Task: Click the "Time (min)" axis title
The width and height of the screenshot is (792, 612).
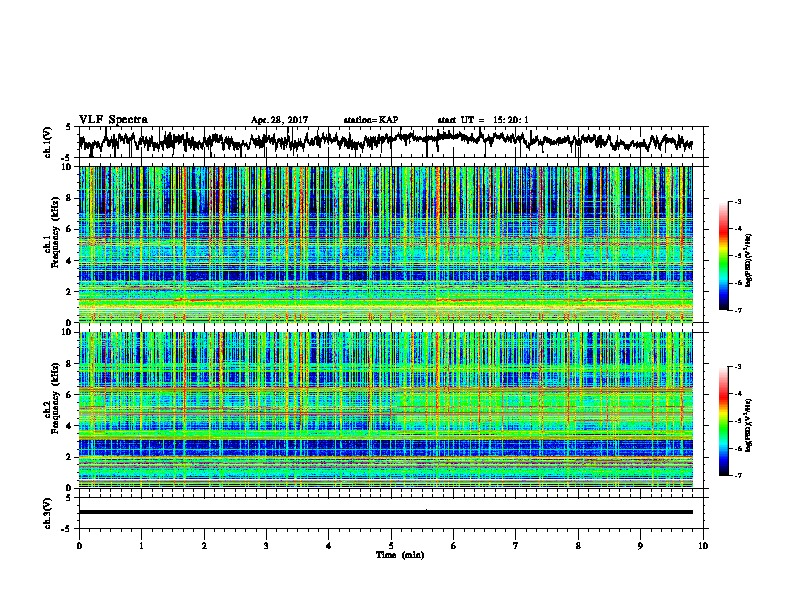Action: coord(400,555)
